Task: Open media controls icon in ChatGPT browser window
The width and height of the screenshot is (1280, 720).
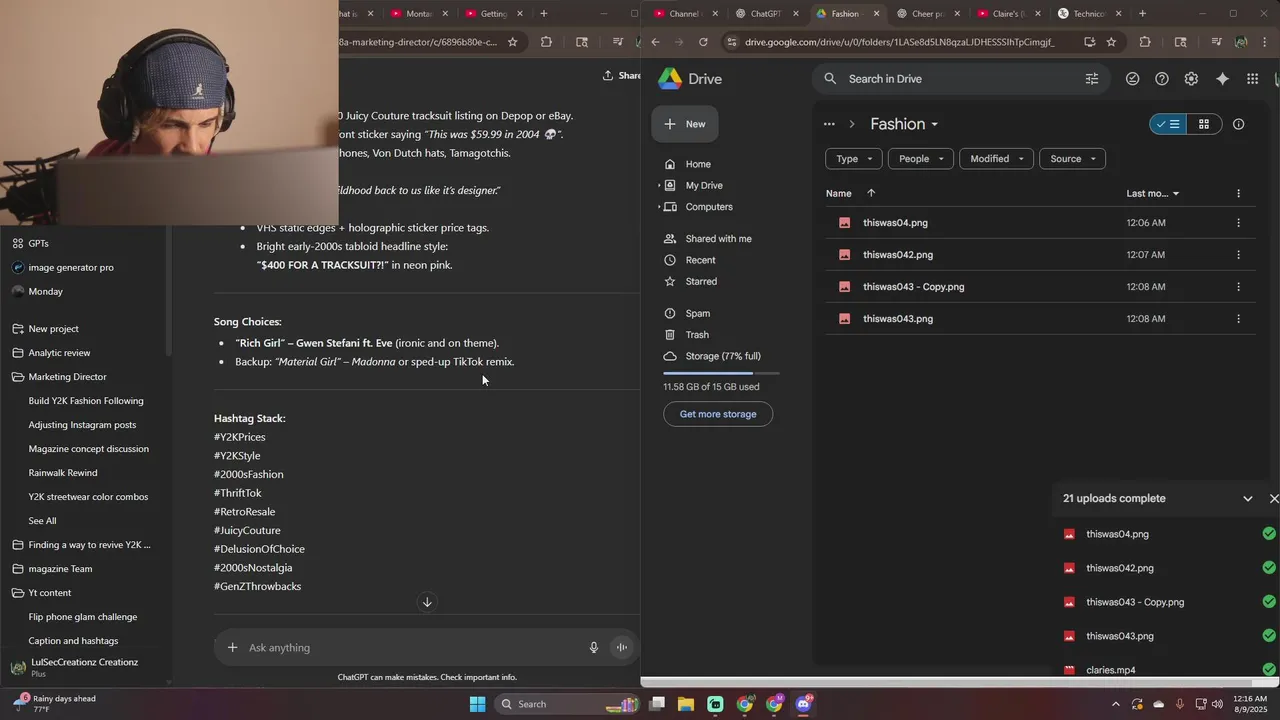Action: (x=618, y=42)
